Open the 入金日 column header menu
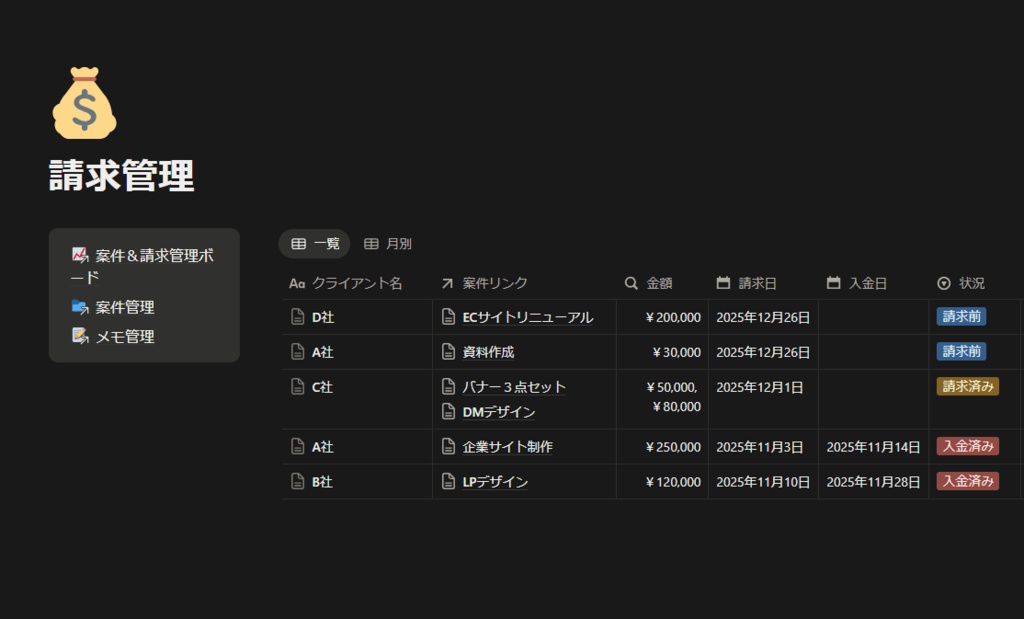 coord(861,283)
